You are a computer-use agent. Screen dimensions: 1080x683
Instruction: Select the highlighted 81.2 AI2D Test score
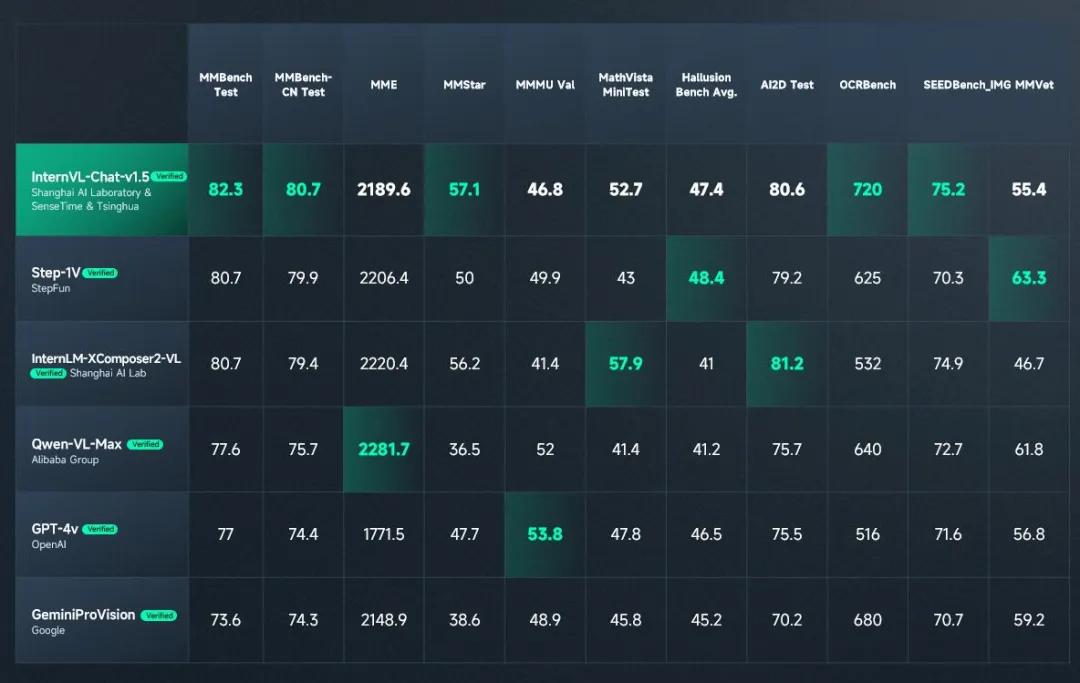click(787, 364)
